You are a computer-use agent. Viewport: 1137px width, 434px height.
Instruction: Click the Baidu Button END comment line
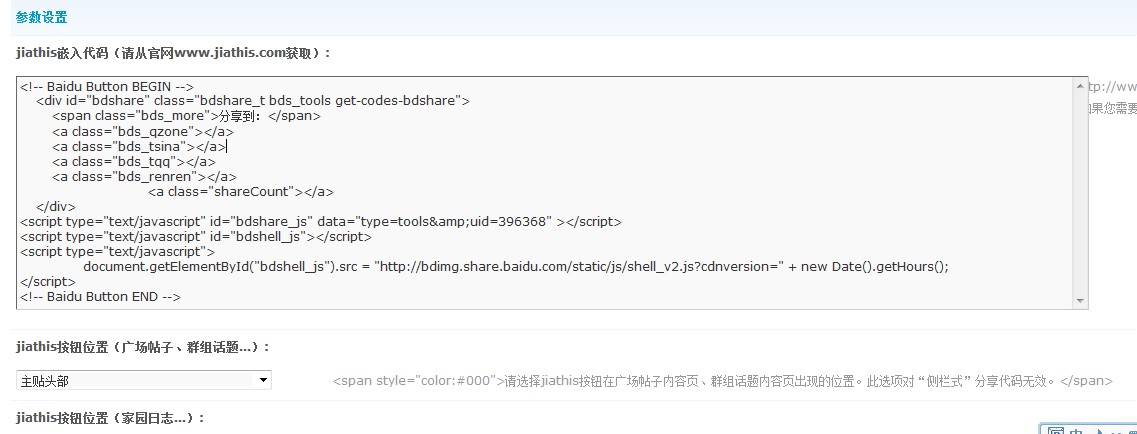pos(100,296)
